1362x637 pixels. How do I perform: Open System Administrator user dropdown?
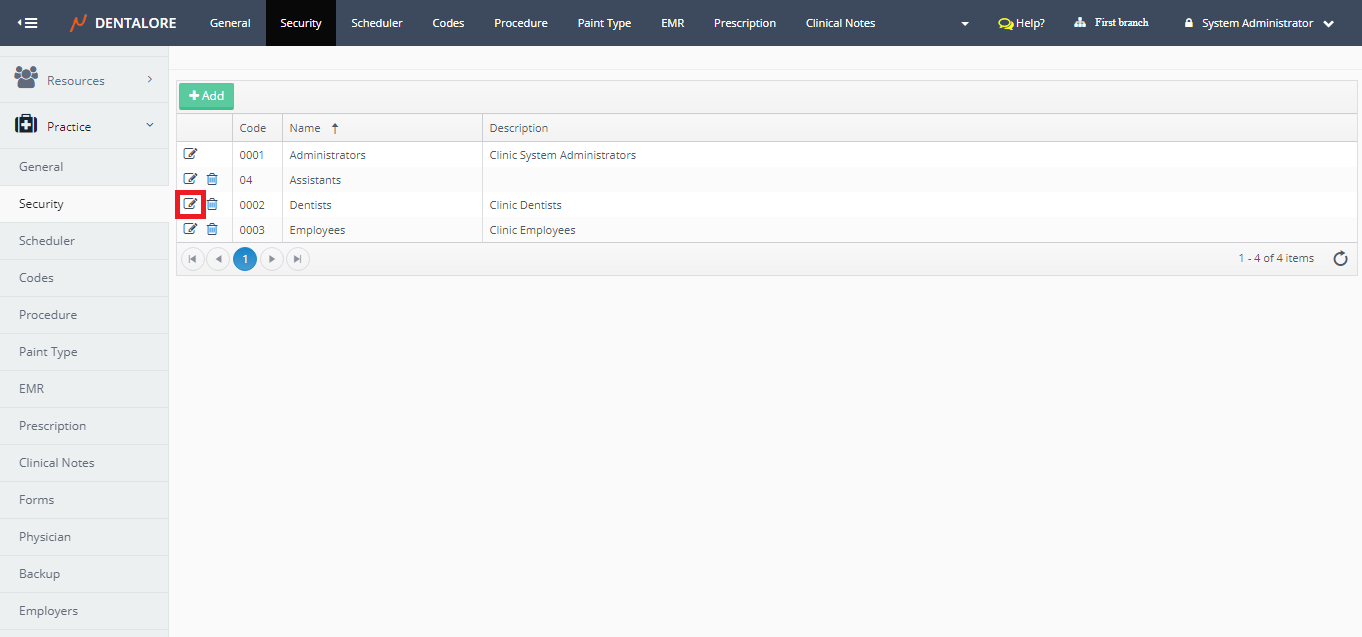click(1258, 23)
